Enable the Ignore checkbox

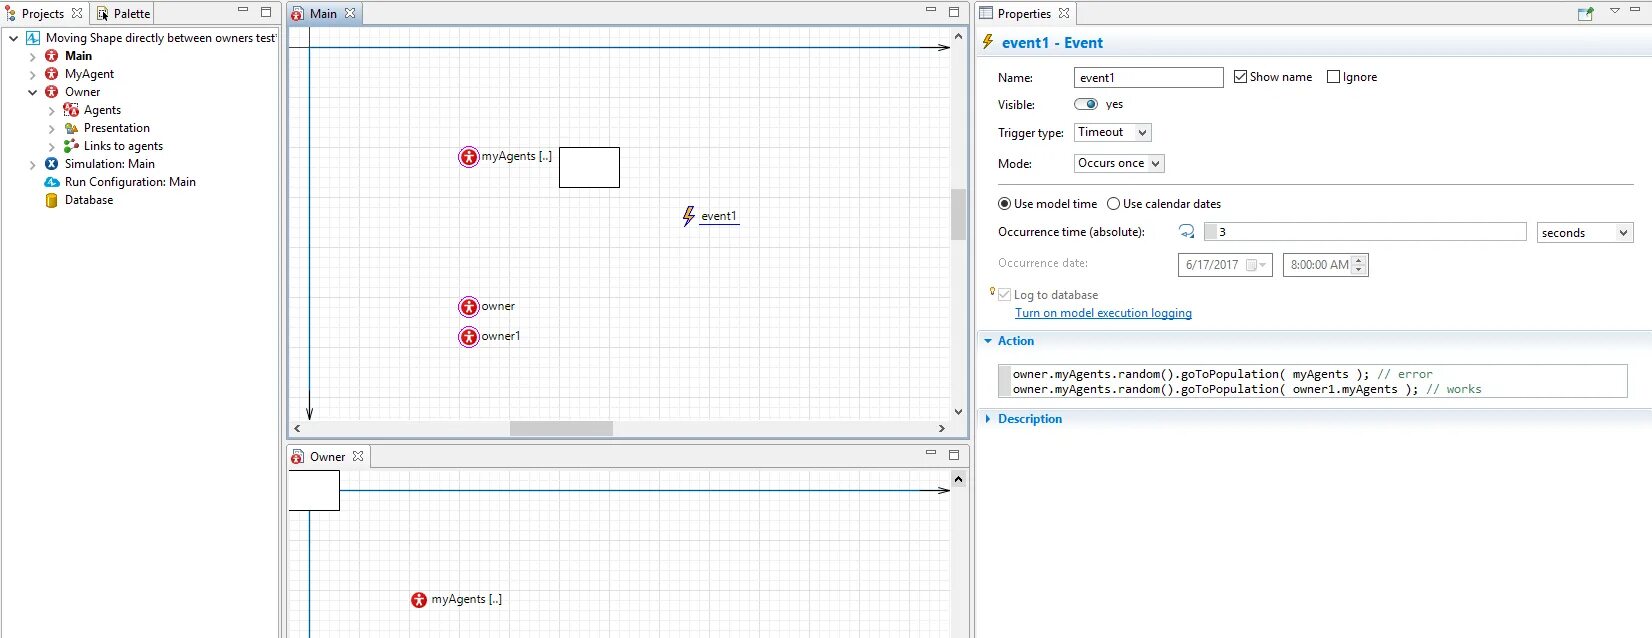pos(1333,77)
